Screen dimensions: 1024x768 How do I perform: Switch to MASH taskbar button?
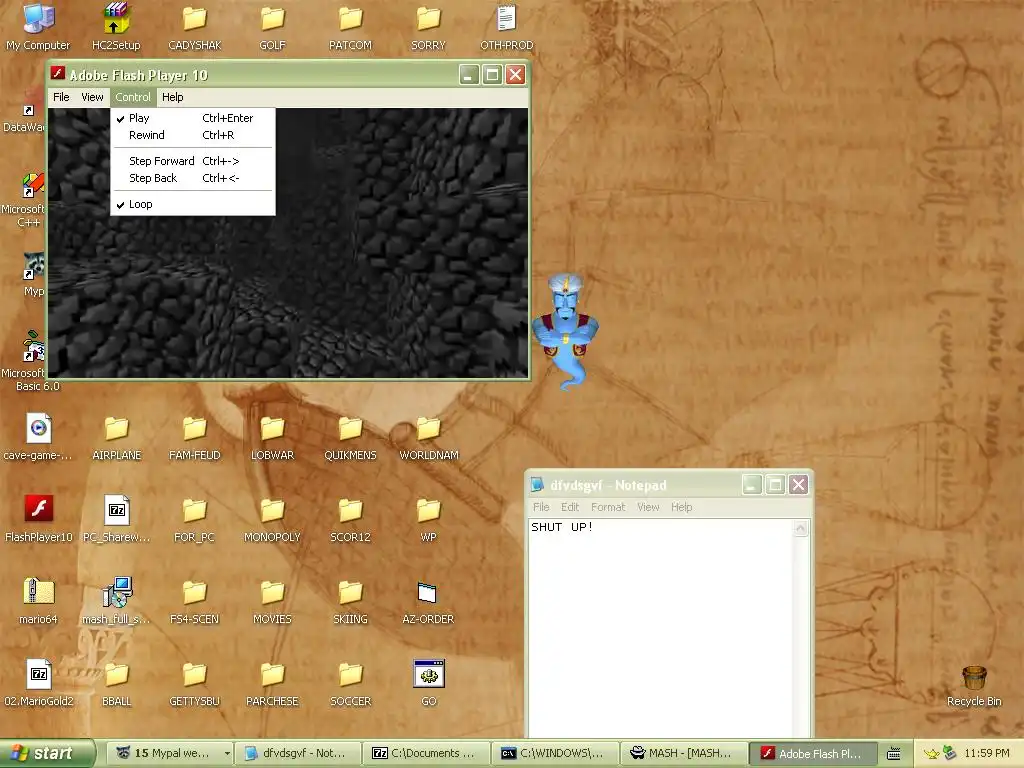[682, 754]
